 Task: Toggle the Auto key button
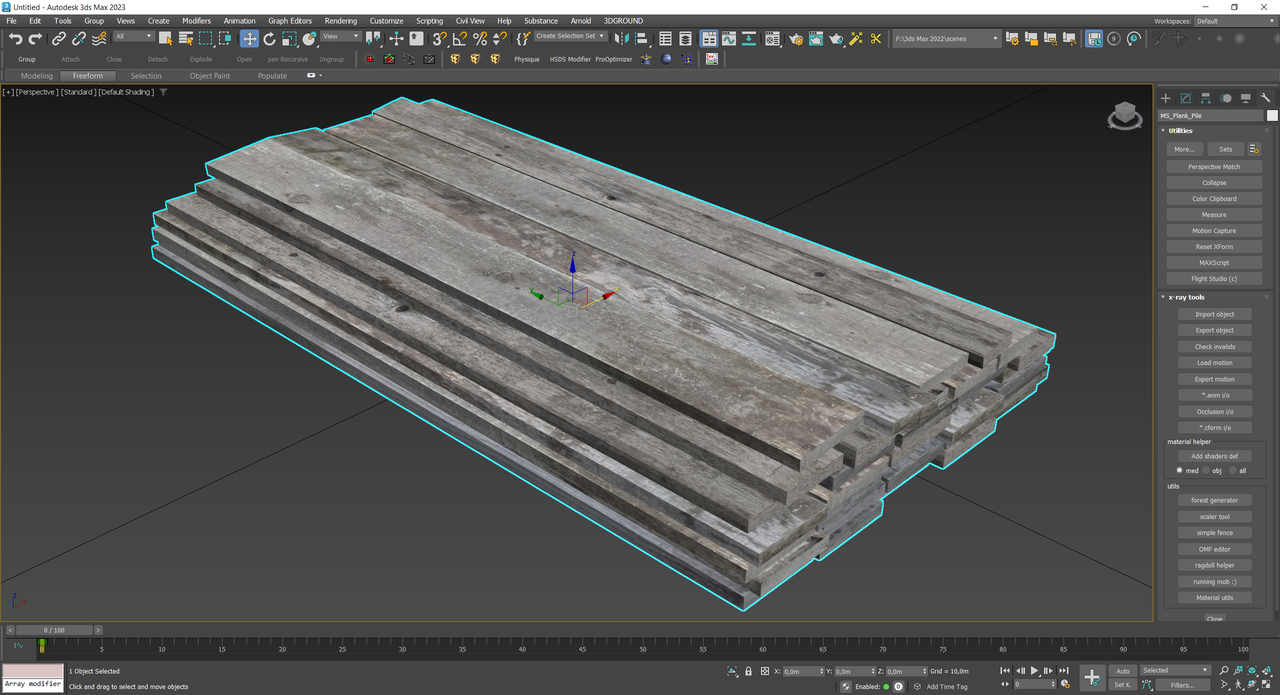[1123, 671]
